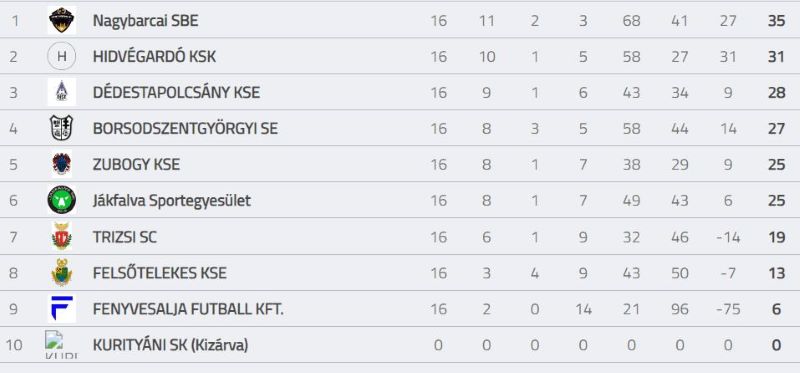Select the ZUBOGY KSE name link

136,165
